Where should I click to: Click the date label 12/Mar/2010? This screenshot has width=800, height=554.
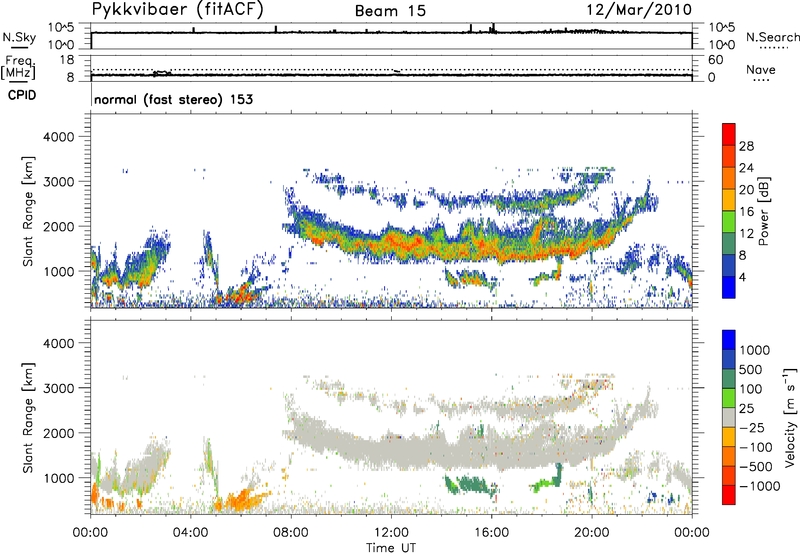coord(639,9)
